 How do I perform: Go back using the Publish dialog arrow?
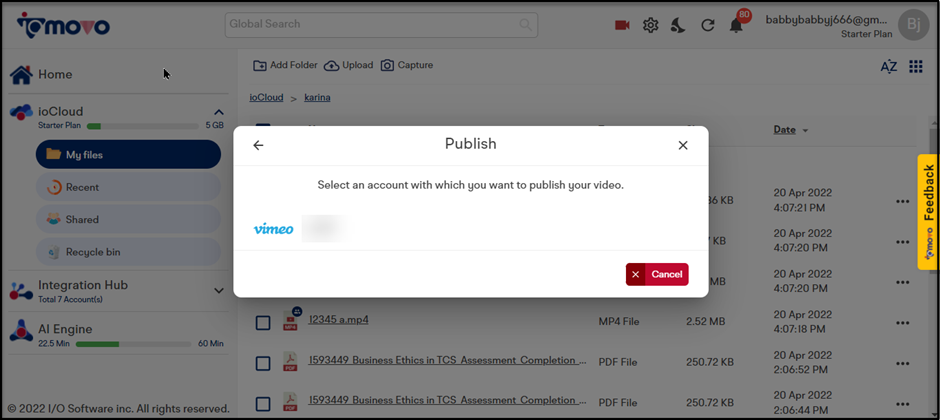(x=258, y=145)
